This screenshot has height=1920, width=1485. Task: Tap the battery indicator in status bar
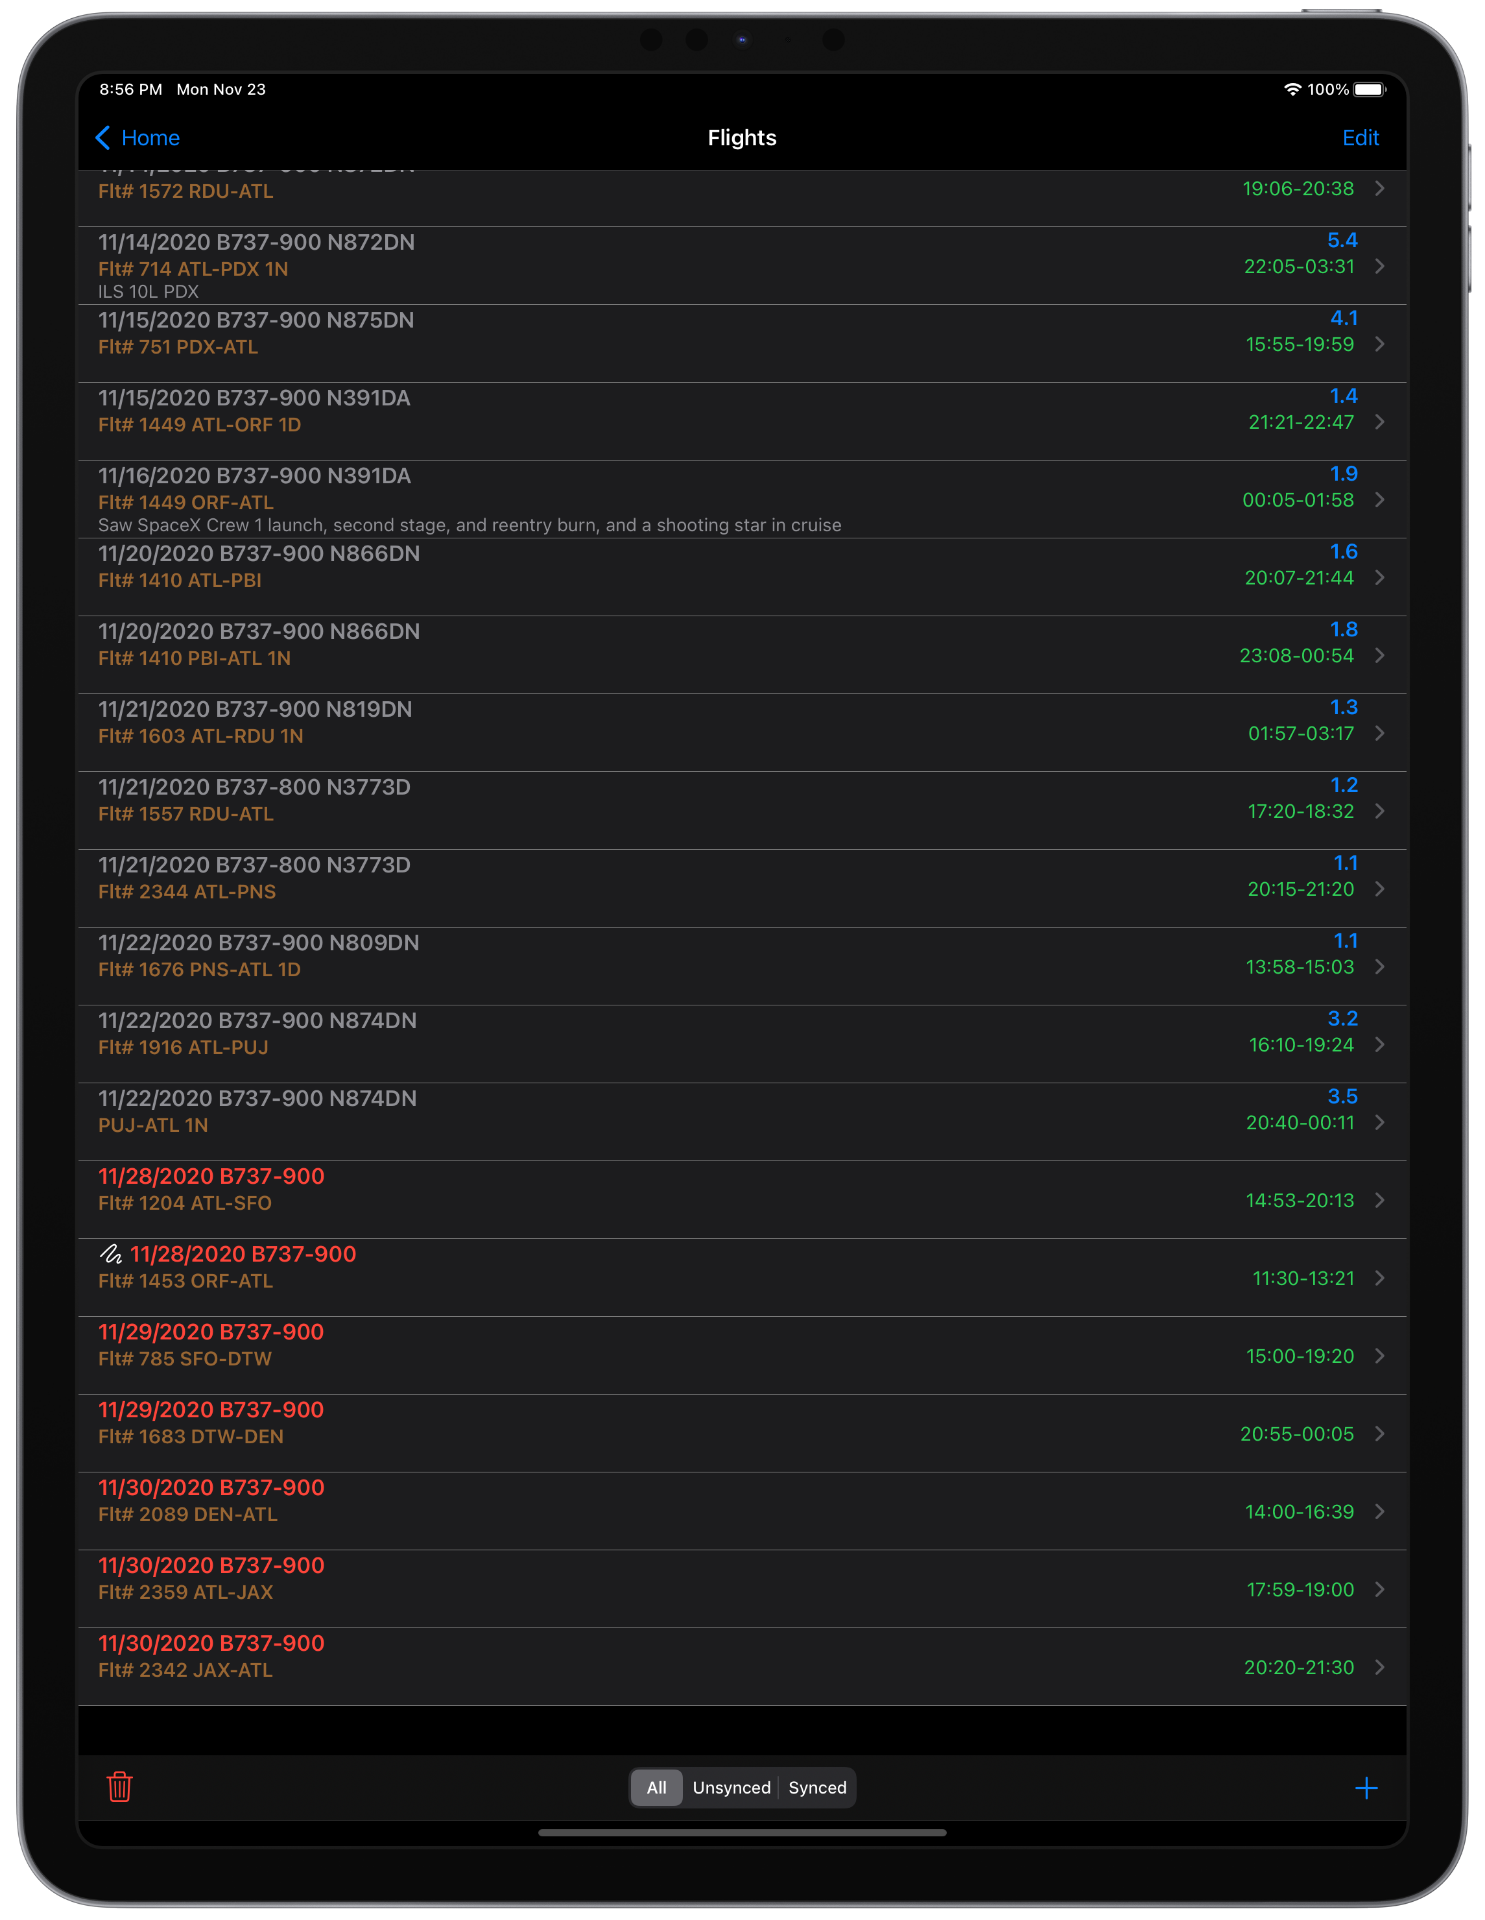click(x=1370, y=90)
